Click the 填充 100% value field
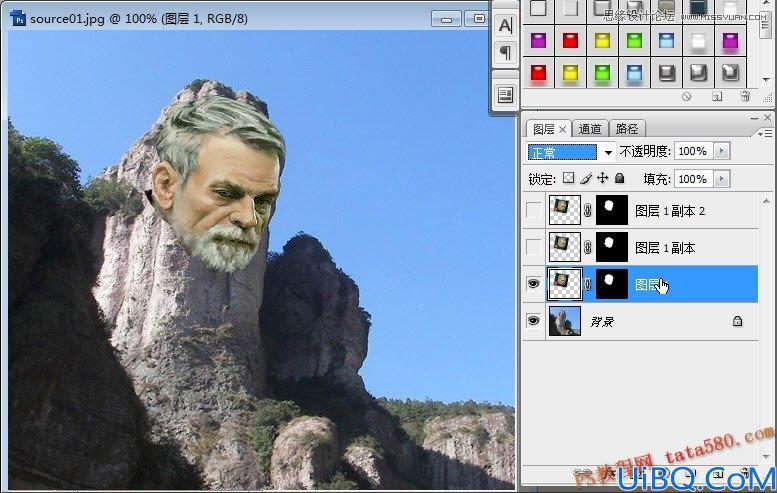The image size is (777, 493). pyautogui.click(x=693, y=179)
